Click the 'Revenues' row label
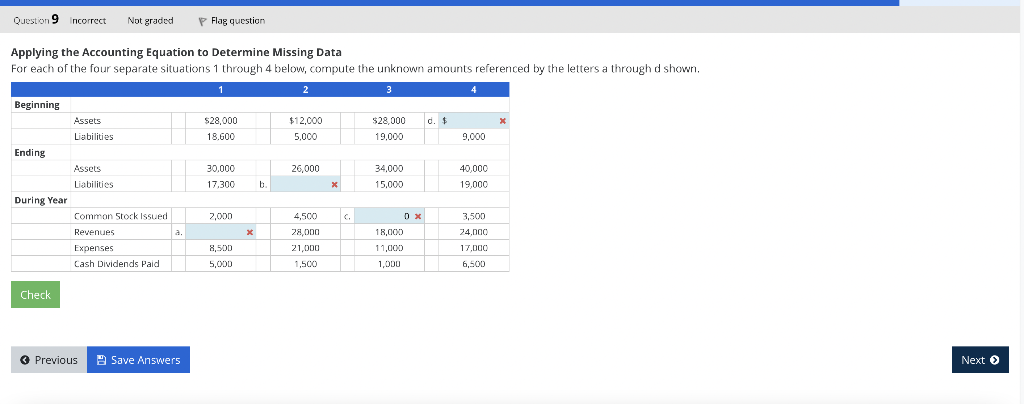This screenshot has width=1024, height=404. [x=94, y=232]
